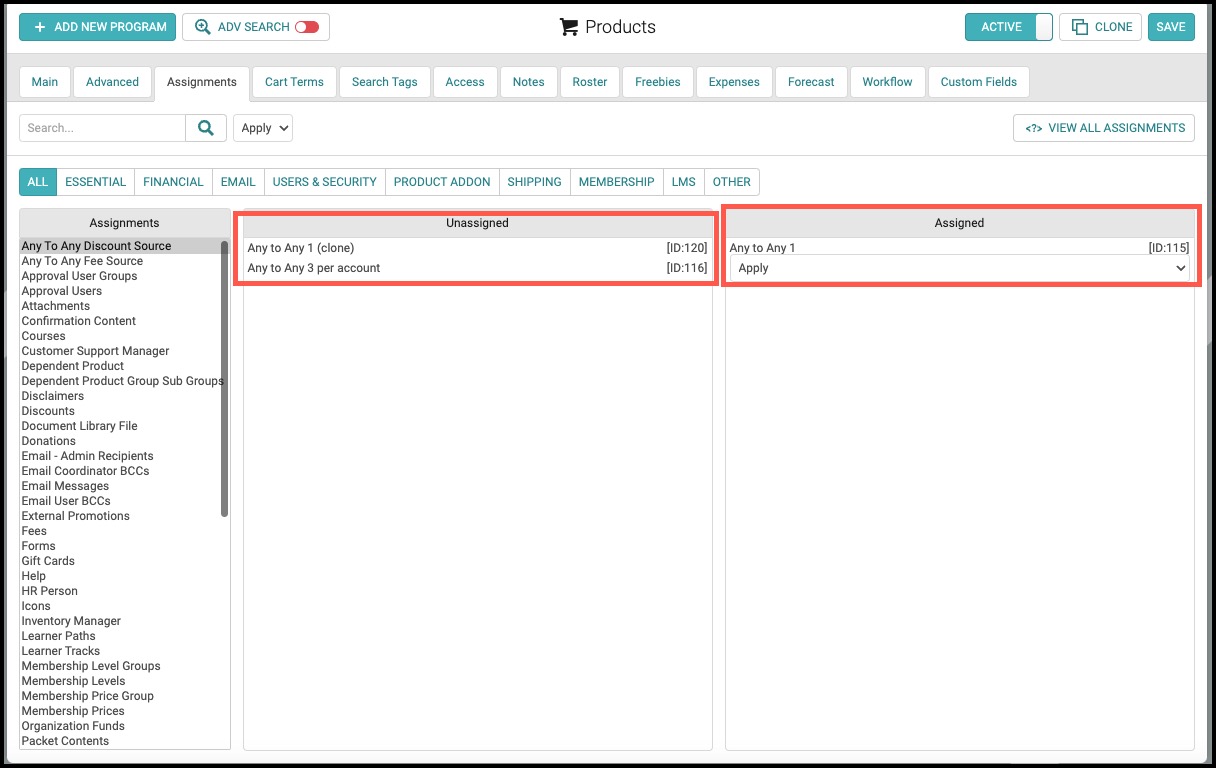The image size is (1216, 768).
Task: Click the shopping cart Products icon
Action: point(569,27)
